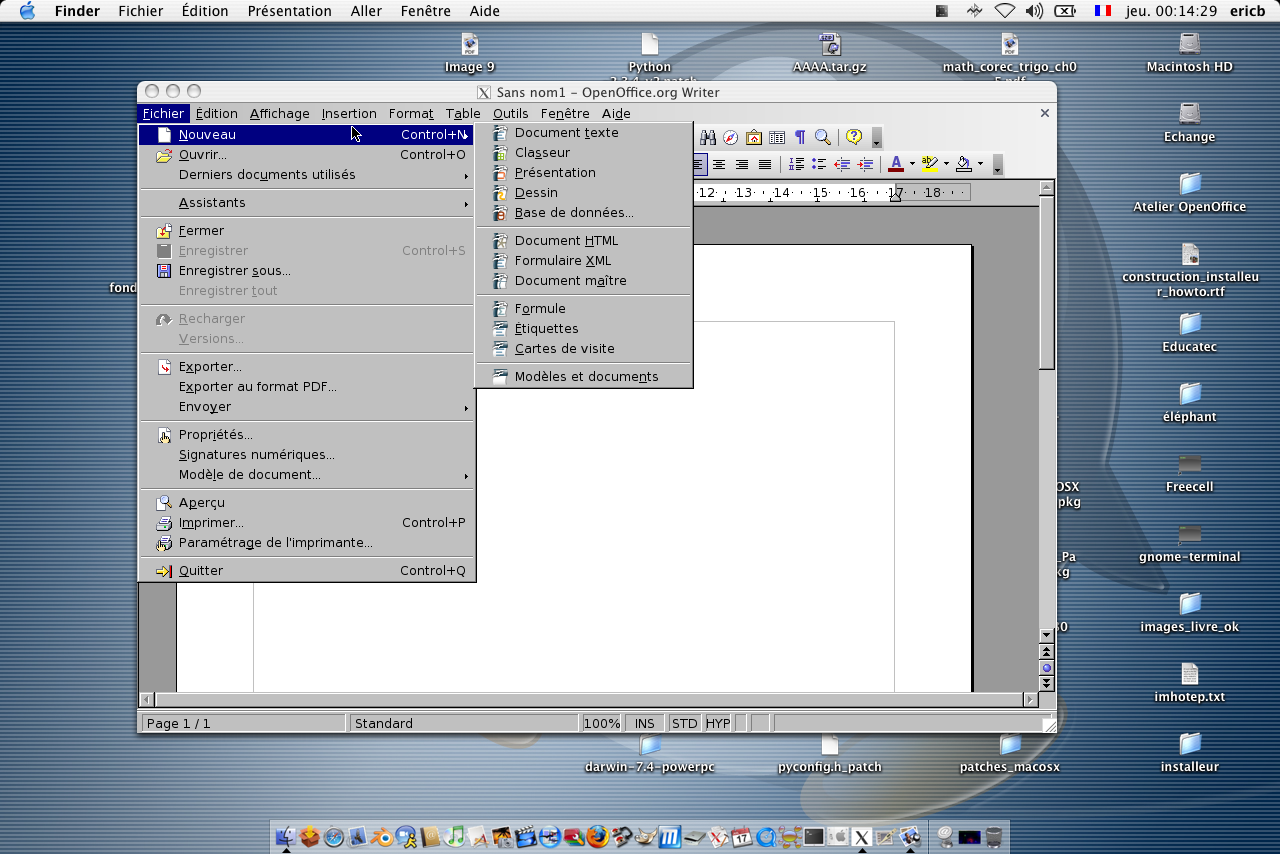1280x854 pixels.
Task: Click horizontal scrollbar right arrow
Action: pyautogui.click(x=1030, y=699)
